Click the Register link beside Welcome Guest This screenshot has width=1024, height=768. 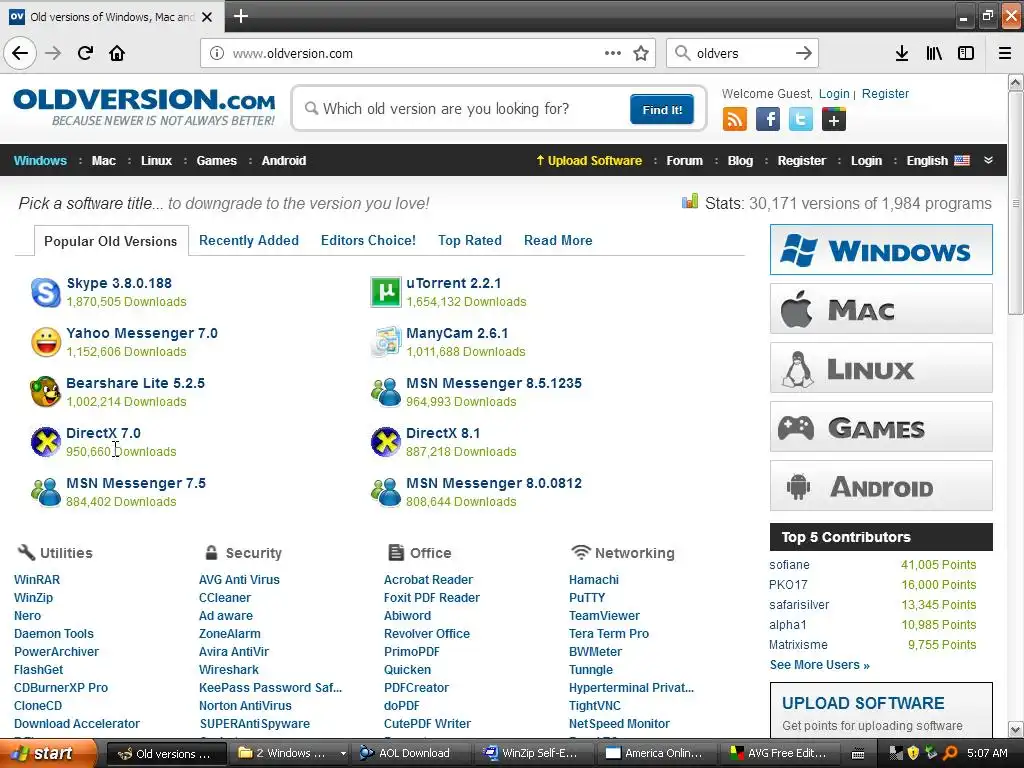click(885, 93)
